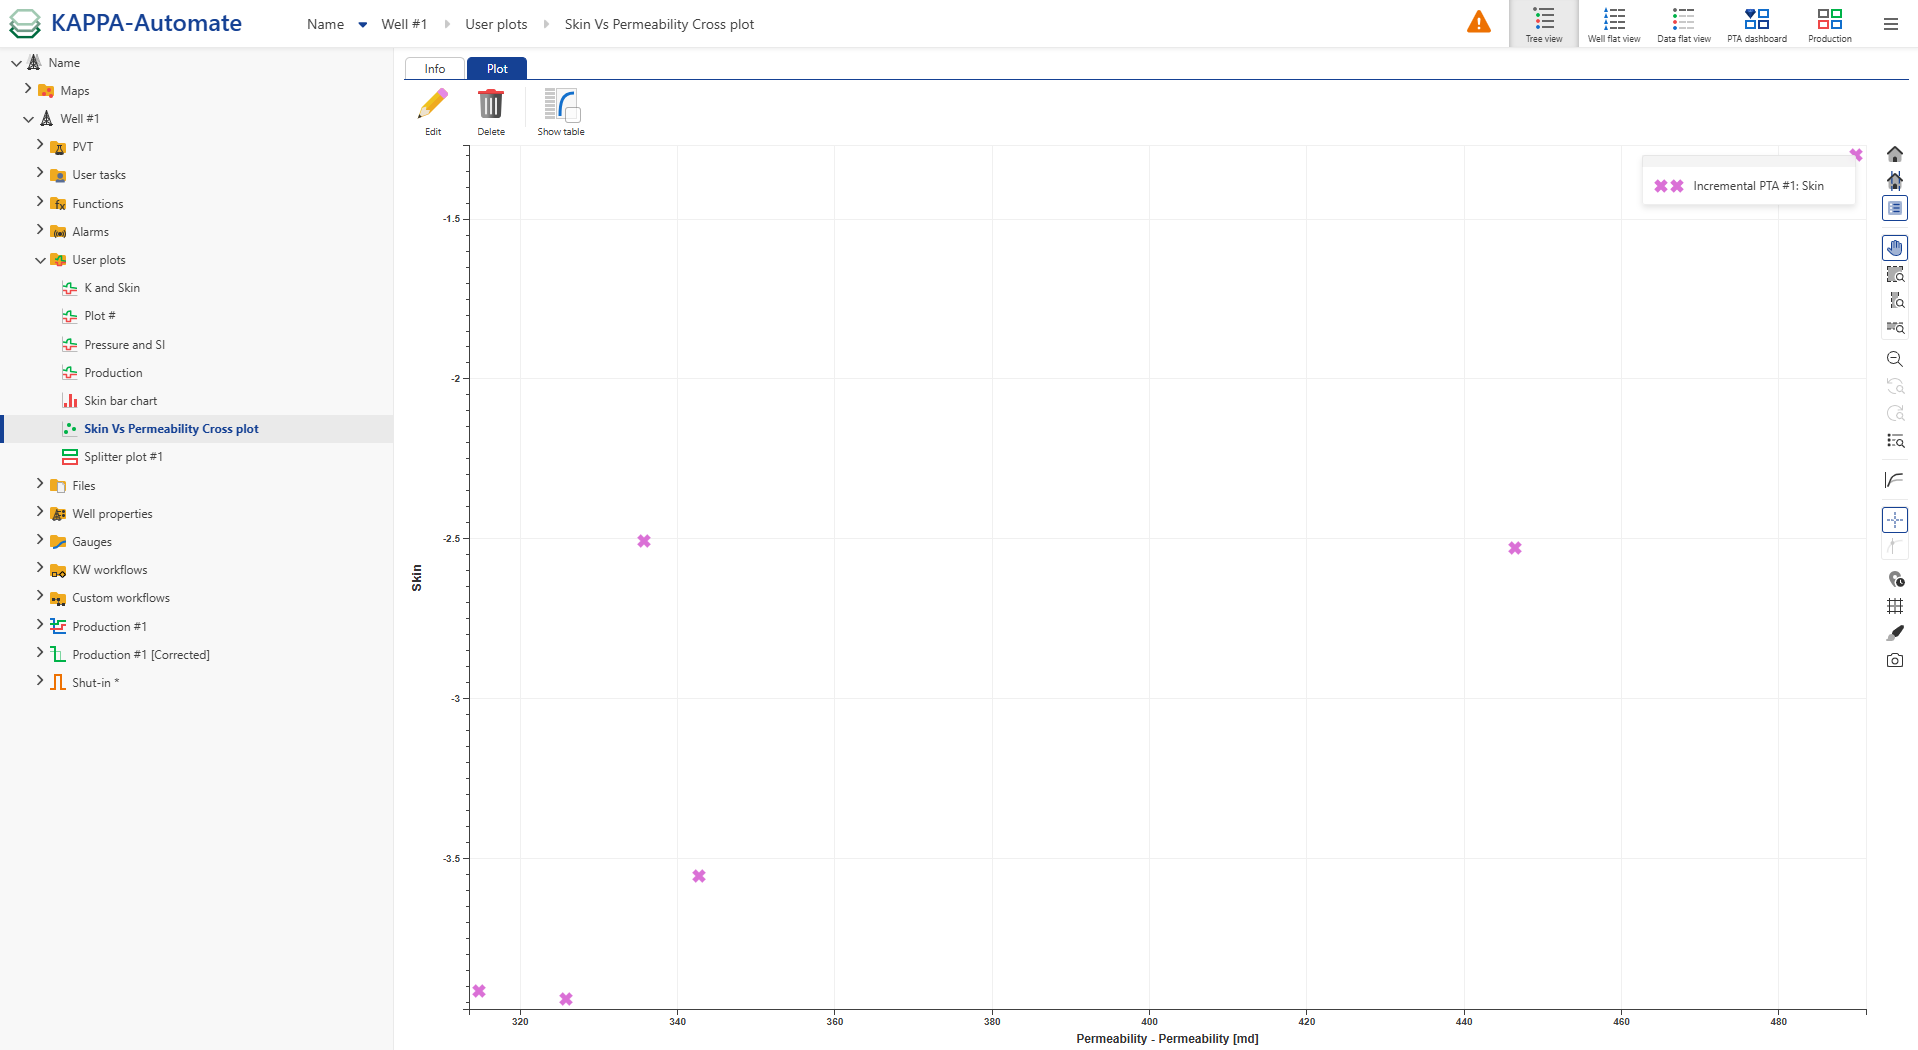Click the zoom out magnifier icon
1918x1050 pixels.
click(1894, 359)
